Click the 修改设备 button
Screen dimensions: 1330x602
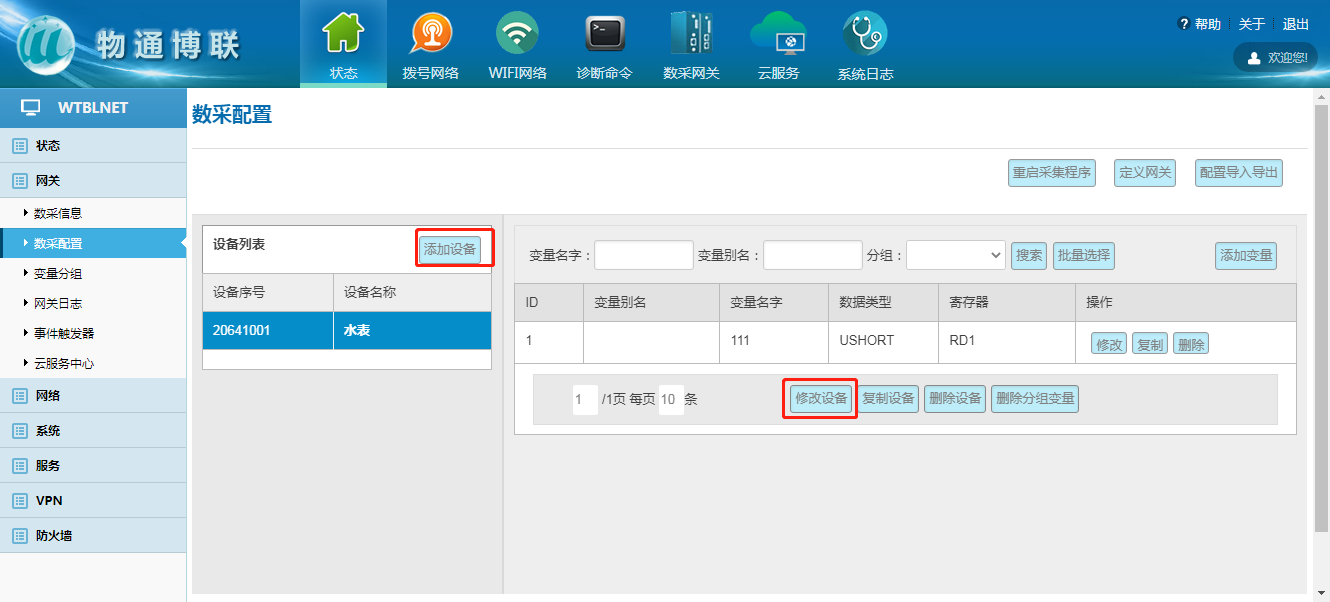(821, 399)
